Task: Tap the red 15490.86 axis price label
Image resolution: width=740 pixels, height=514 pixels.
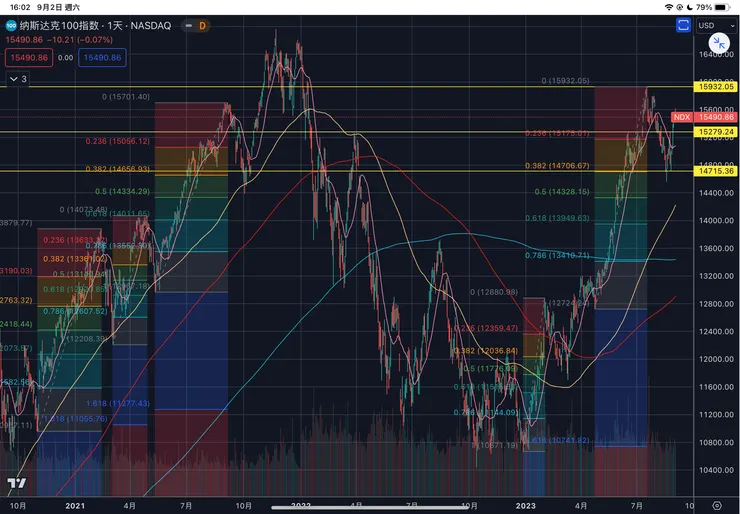Action: click(716, 117)
